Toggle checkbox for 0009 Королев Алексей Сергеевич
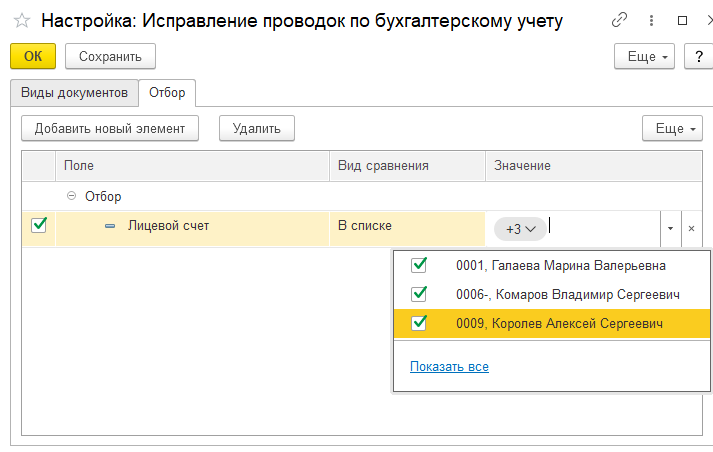This screenshot has width=713, height=452. (419, 323)
